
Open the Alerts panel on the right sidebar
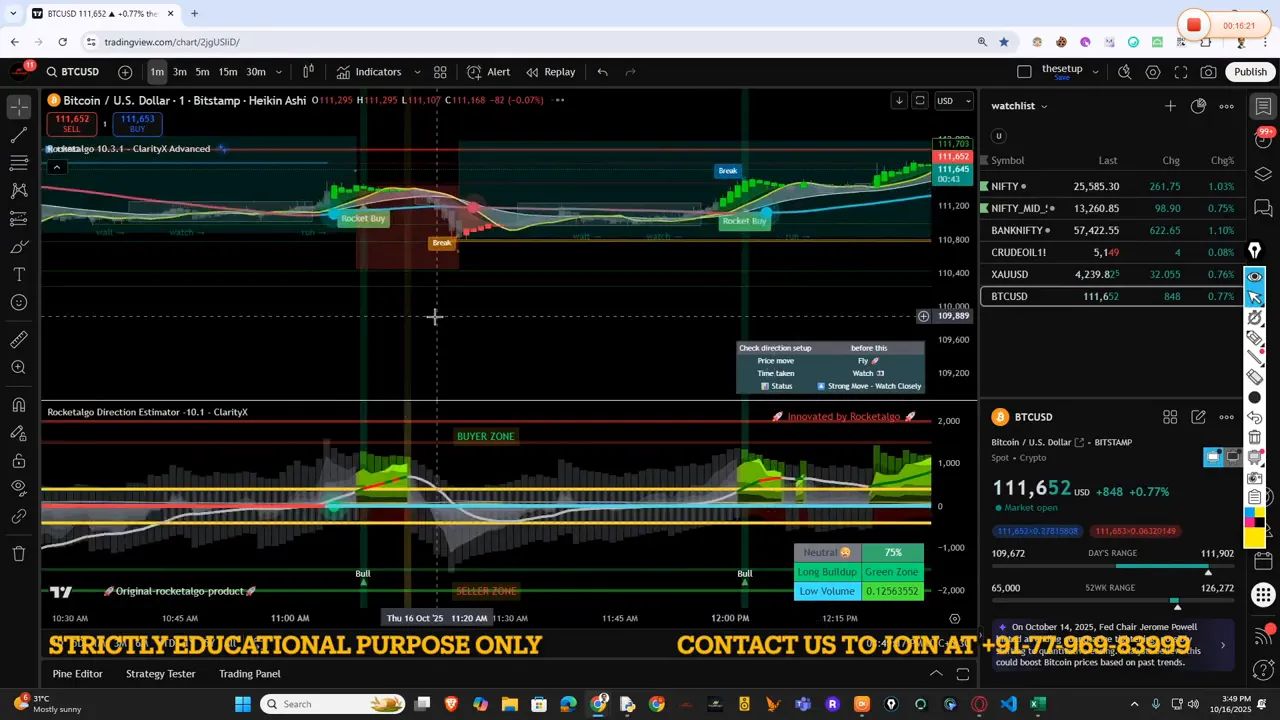click(1262, 141)
